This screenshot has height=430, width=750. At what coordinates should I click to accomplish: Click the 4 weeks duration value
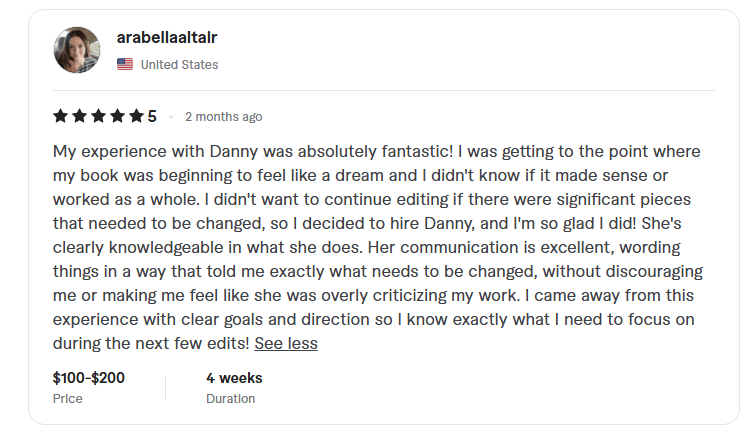pos(234,379)
